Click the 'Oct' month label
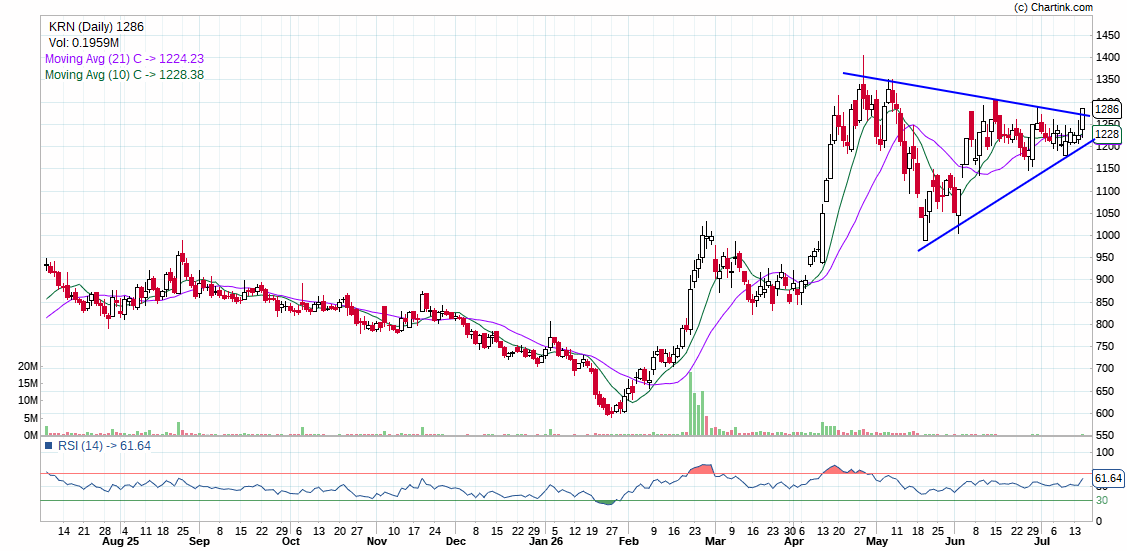The image size is (1127, 551). coord(291,541)
